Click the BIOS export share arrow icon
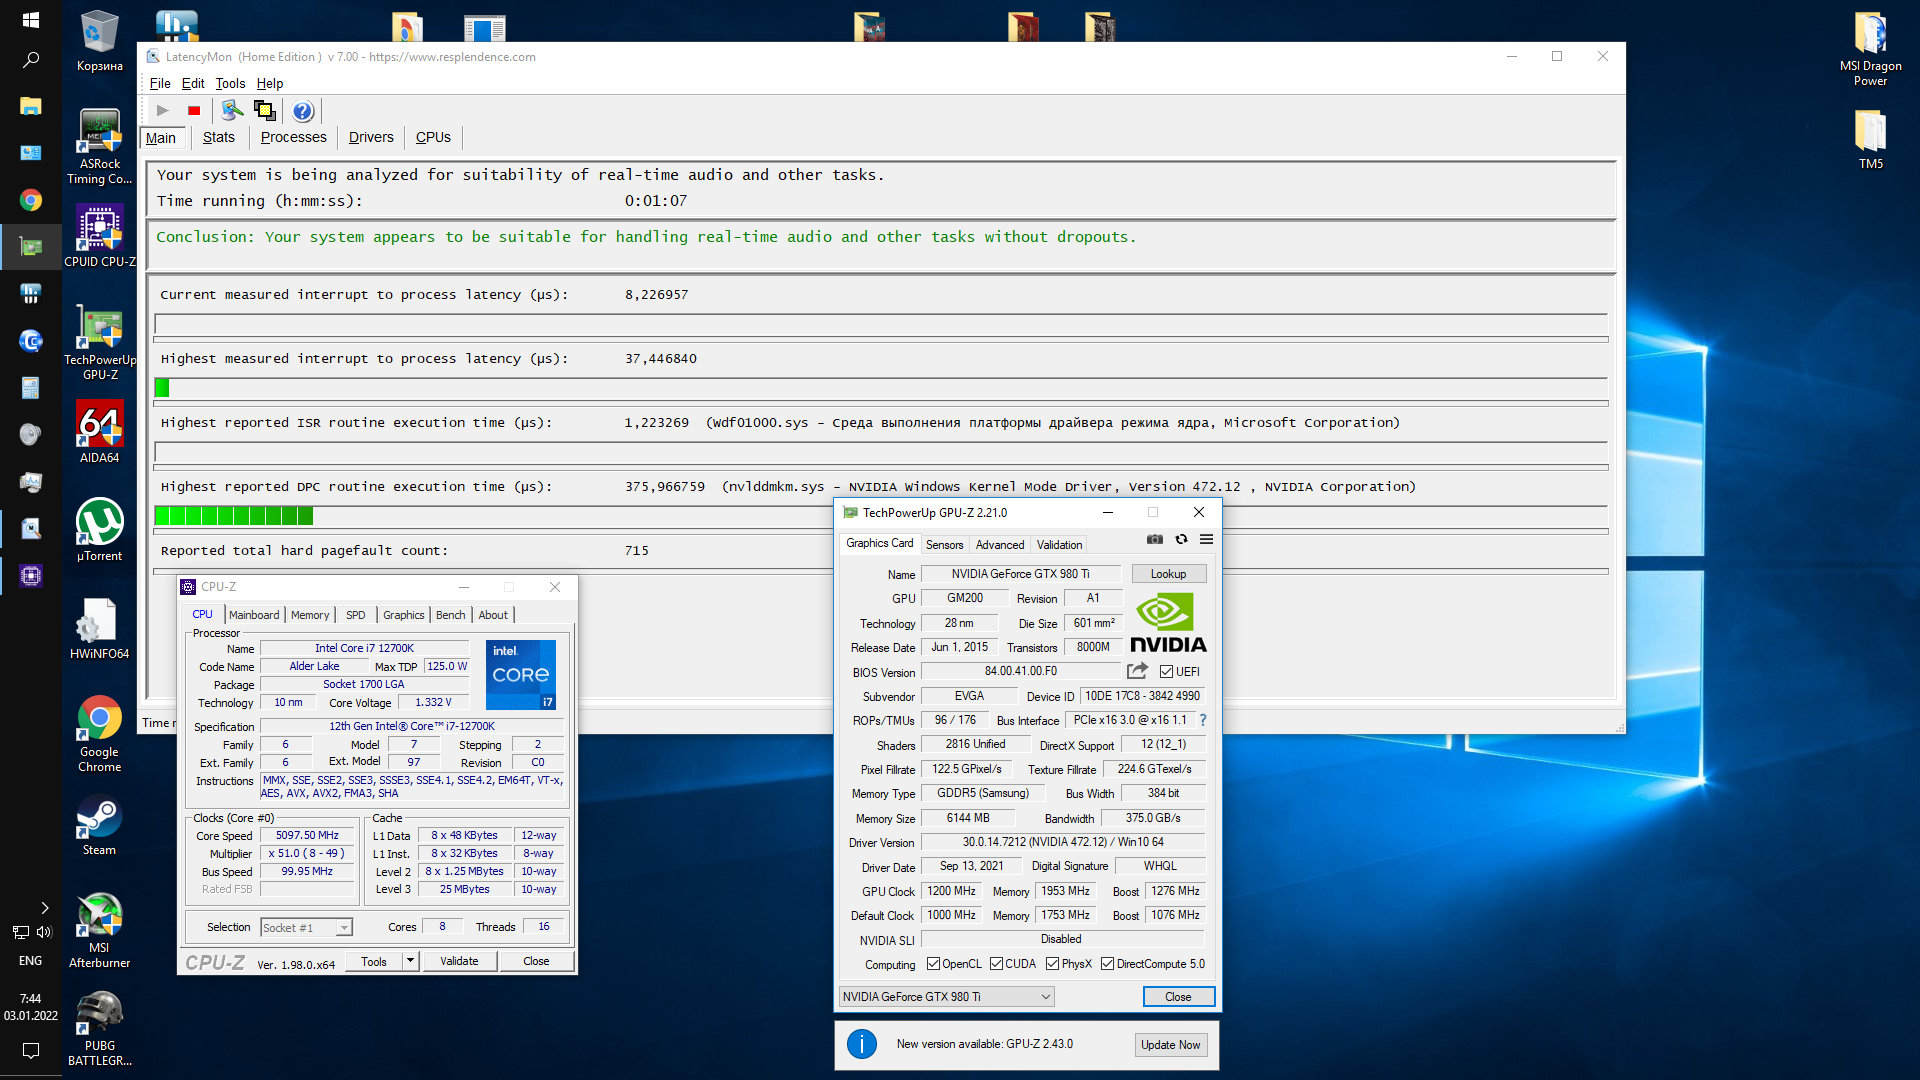Image resolution: width=1920 pixels, height=1080 pixels. 1137,671
